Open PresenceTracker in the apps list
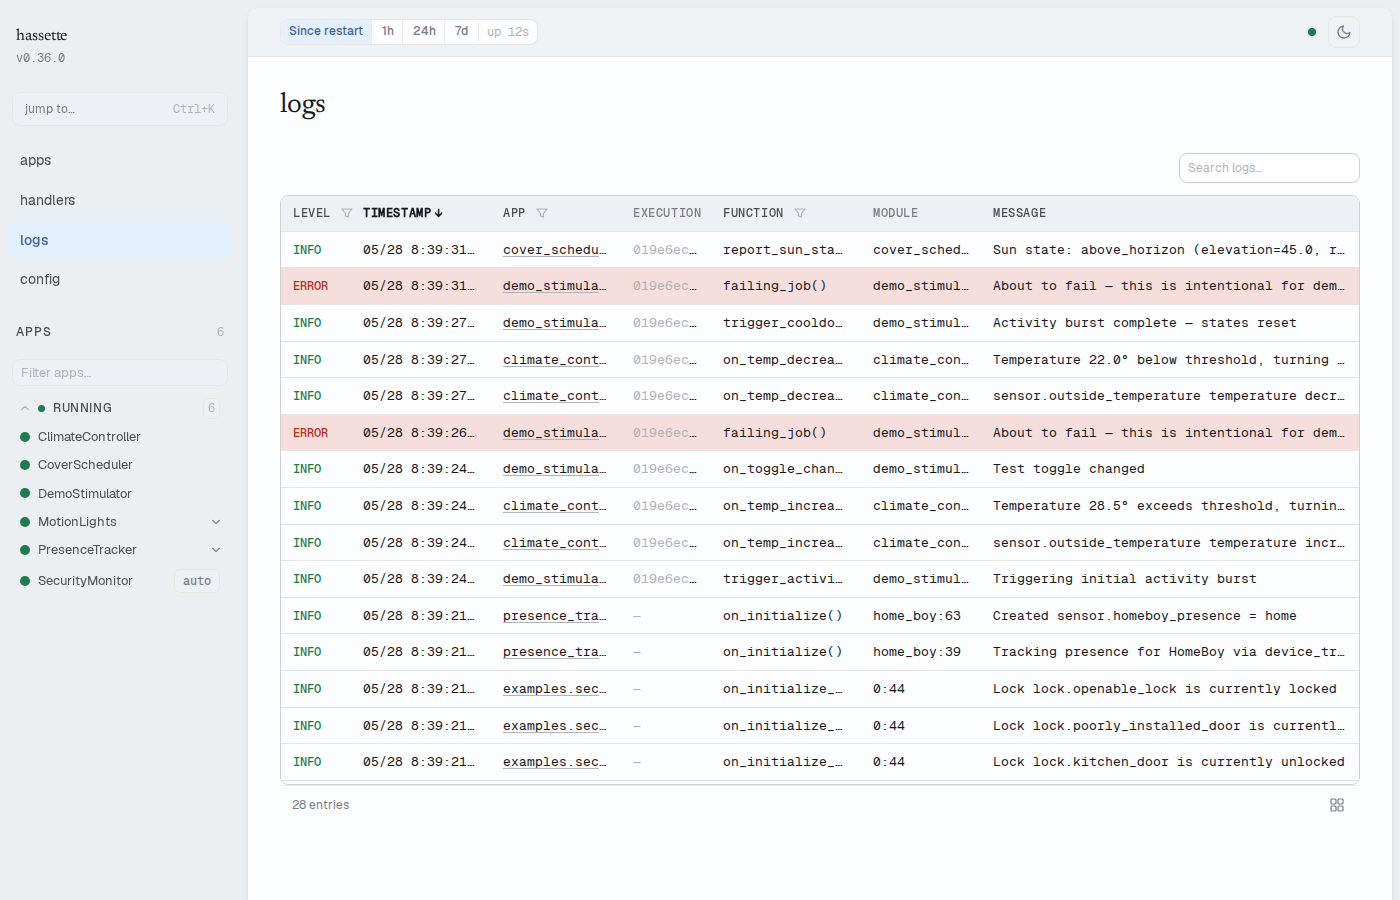The width and height of the screenshot is (1400, 900). coord(87,550)
